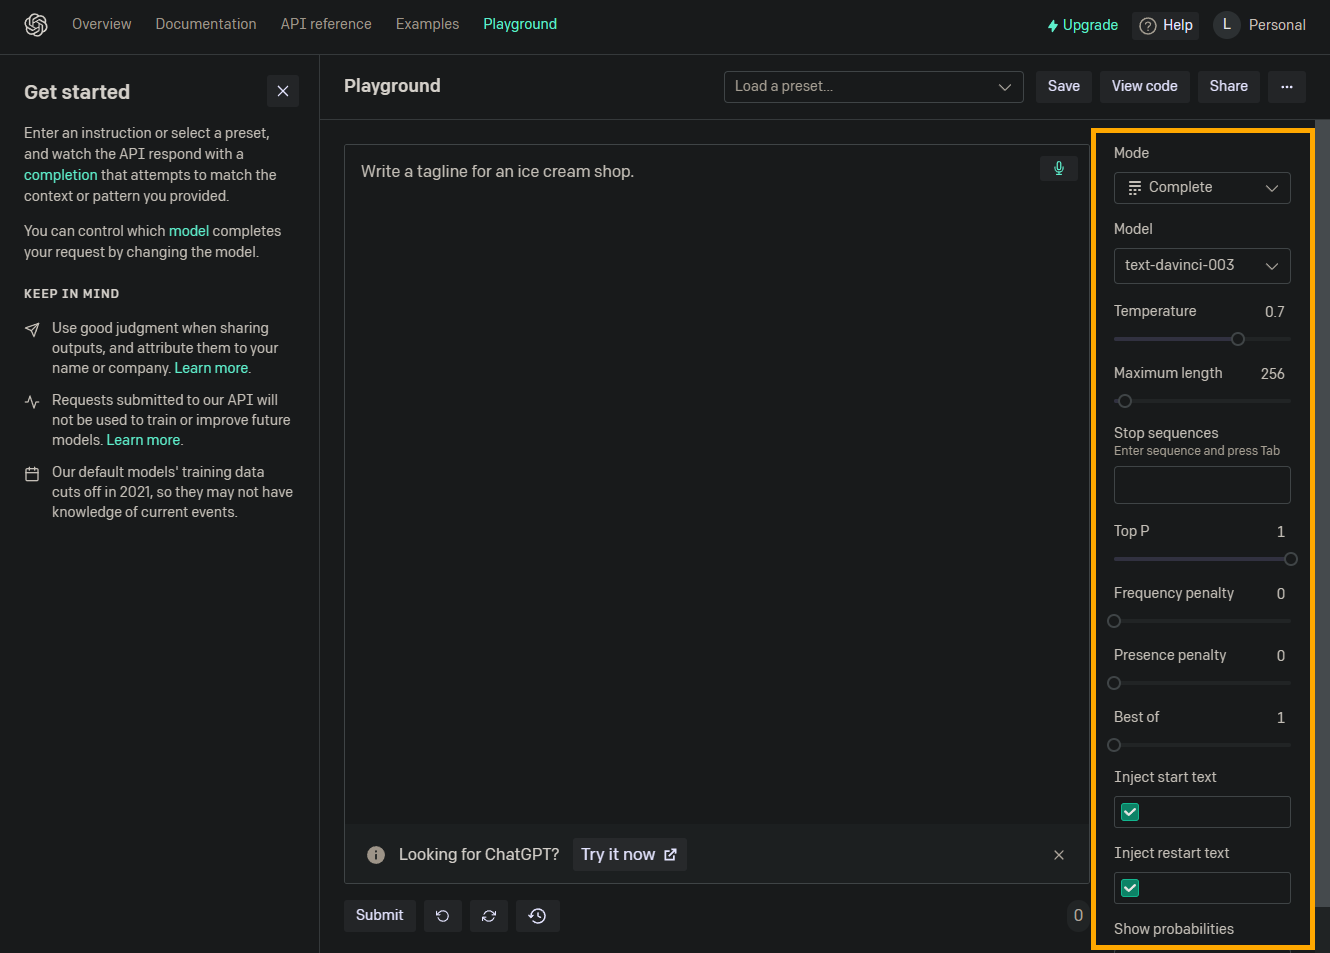Click the regenerate icon button
Screen dimensions: 1330x953
click(489, 916)
